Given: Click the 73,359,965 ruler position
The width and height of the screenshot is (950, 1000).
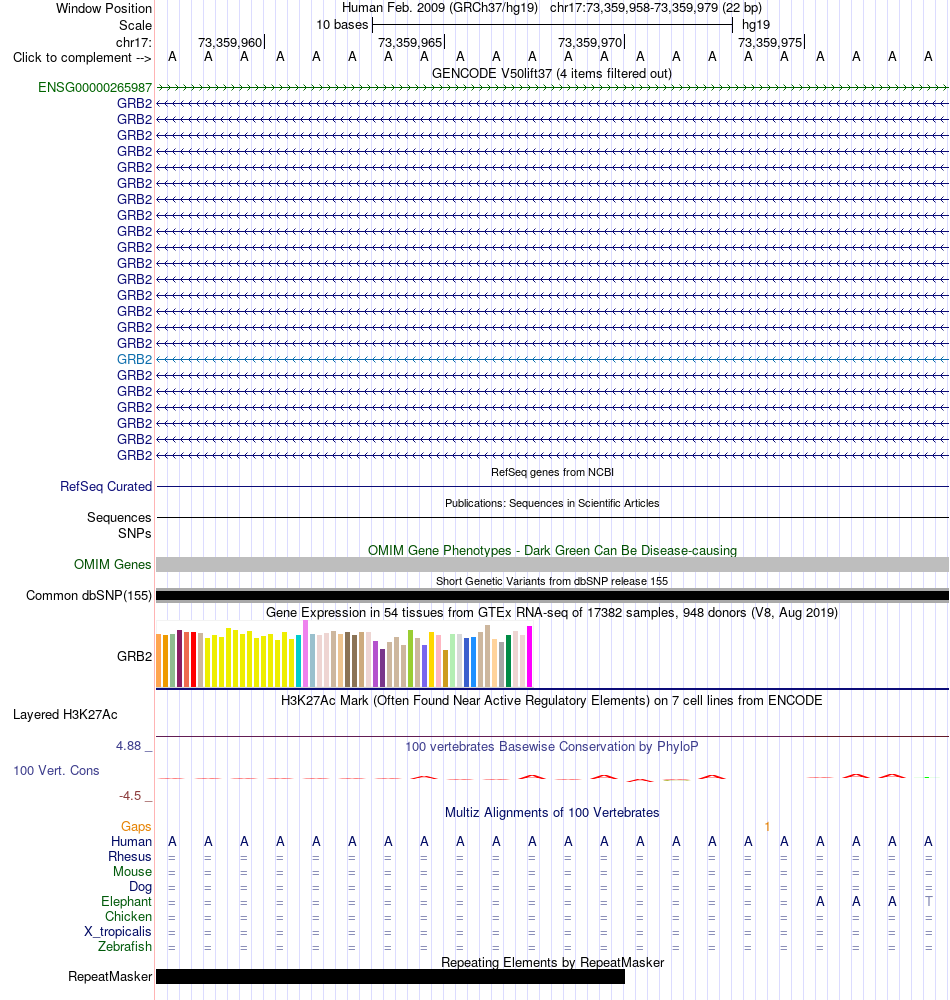Looking at the screenshot, I should [410, 42].
